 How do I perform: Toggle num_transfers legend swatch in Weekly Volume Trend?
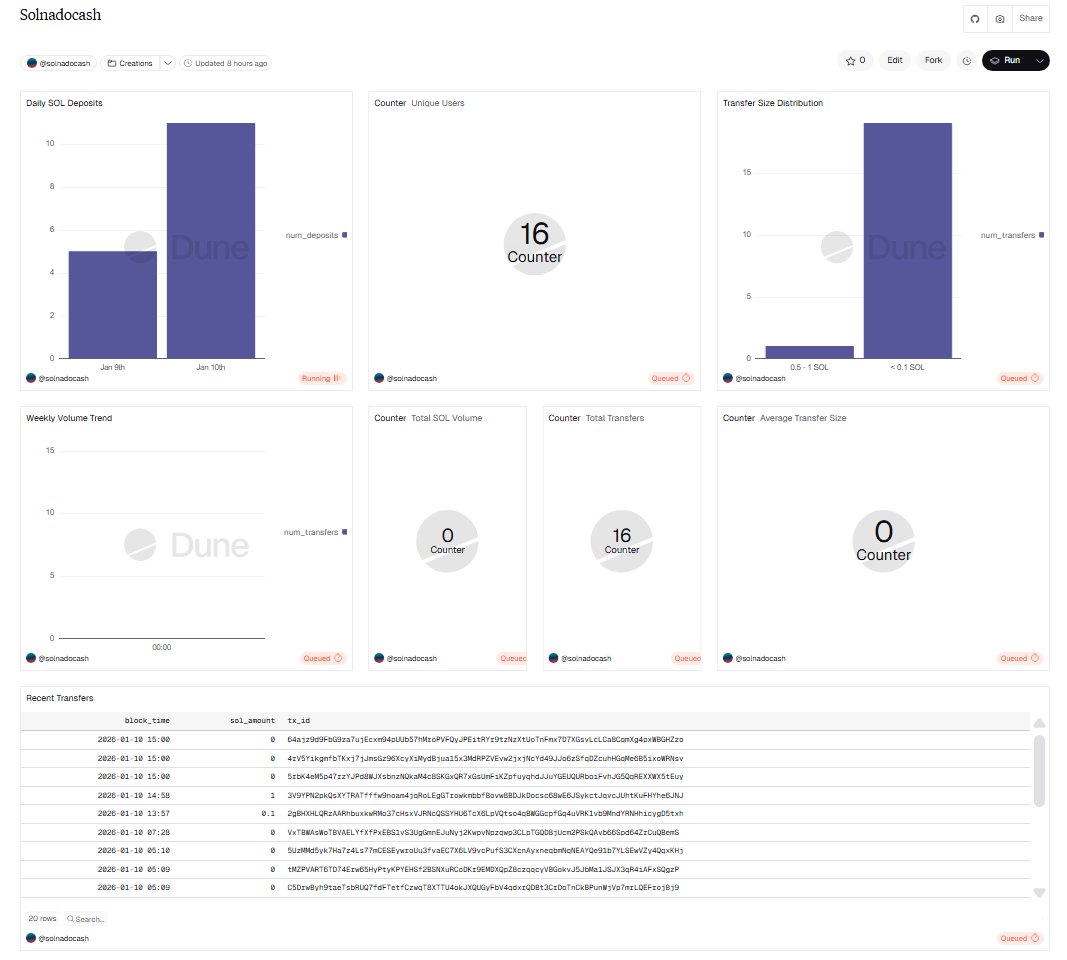(344, 532)
